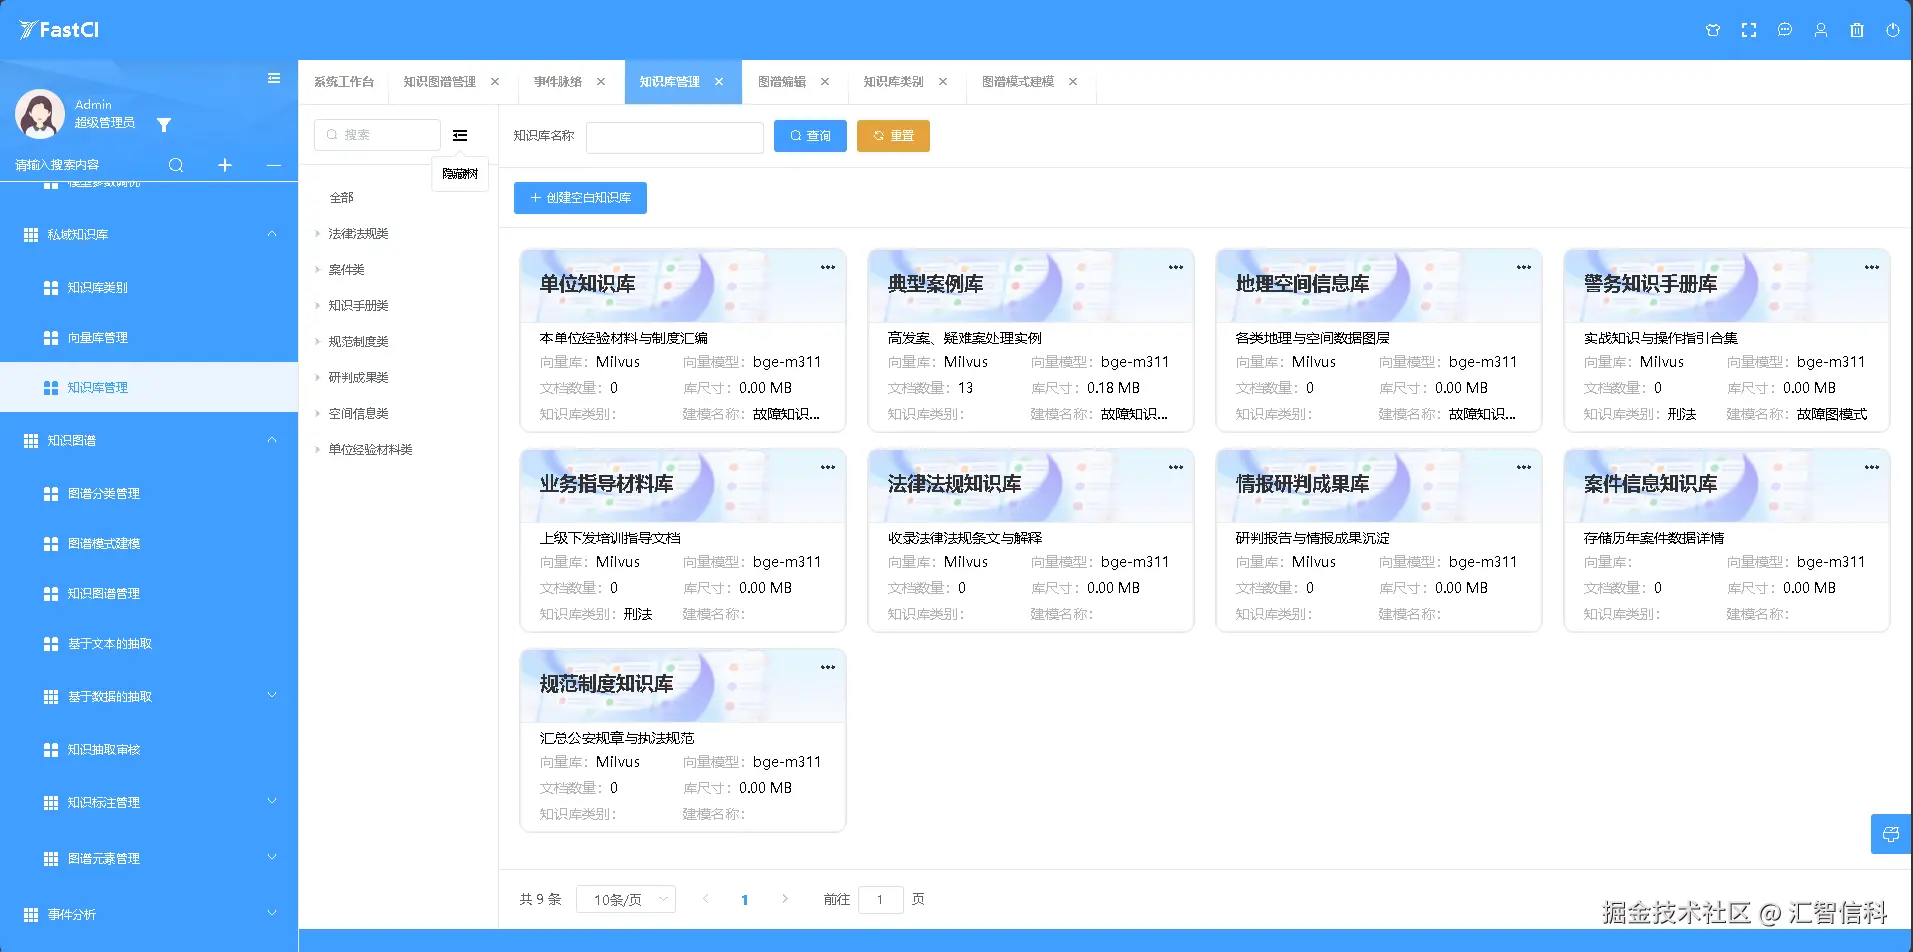The width and height of the screenshot is (1913, 952).
Task: Toggle fullscreen mode icon
Action: 1749,30
